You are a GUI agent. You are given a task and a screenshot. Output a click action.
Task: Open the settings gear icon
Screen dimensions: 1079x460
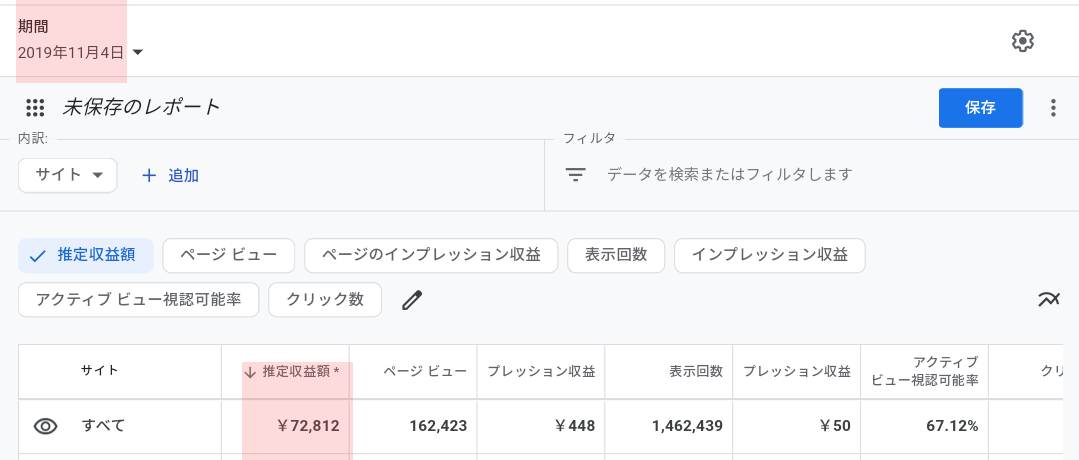pyautogui.click(x=1023, y=41)
